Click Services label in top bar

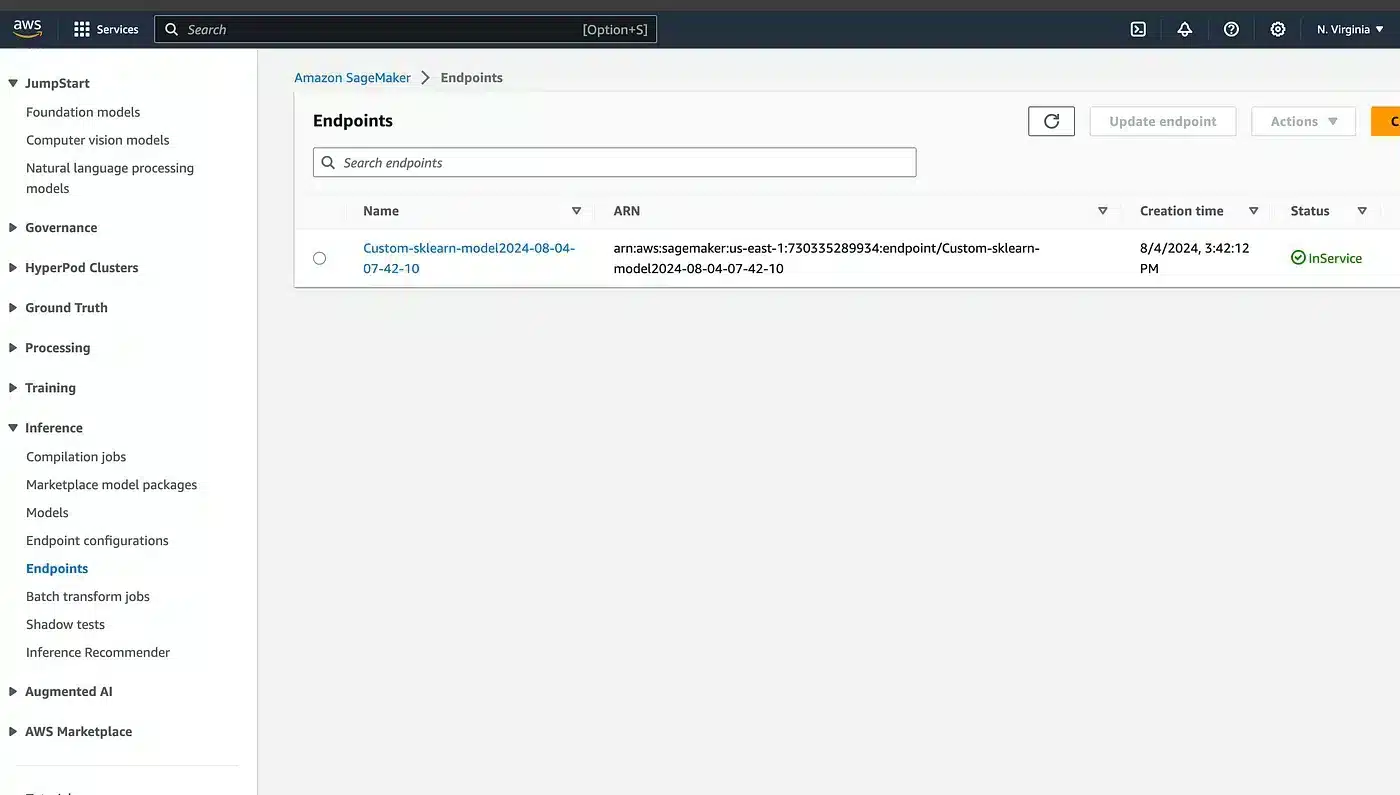click(x=117, y=30)
